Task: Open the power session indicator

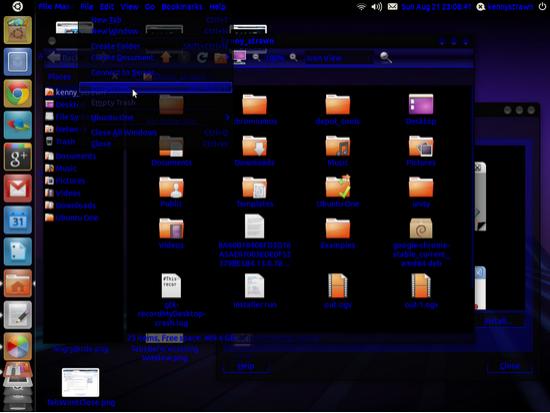Action: pos(542,7)
